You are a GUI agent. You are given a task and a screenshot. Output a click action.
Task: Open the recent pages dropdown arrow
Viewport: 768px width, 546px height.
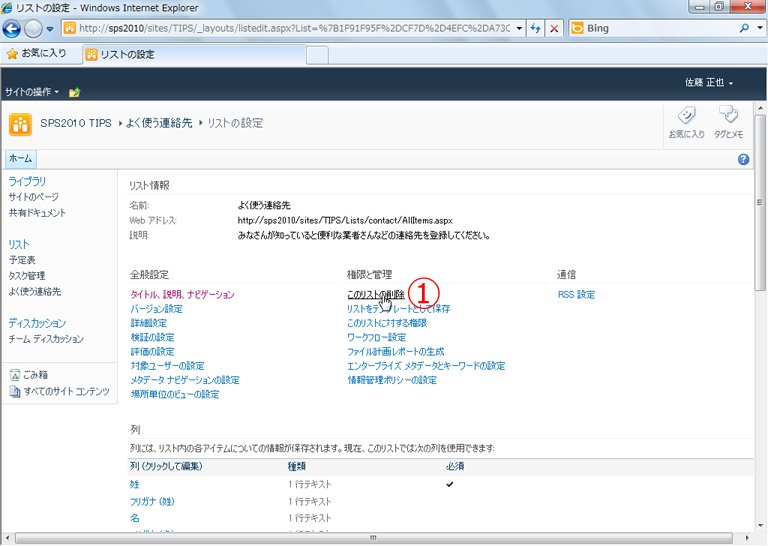(49, 29)
